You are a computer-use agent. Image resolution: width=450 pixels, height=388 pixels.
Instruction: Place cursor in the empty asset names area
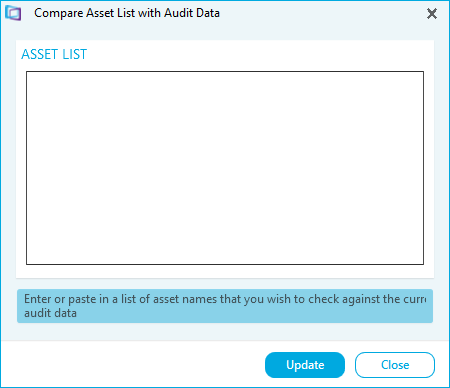(x=225, y=168)
